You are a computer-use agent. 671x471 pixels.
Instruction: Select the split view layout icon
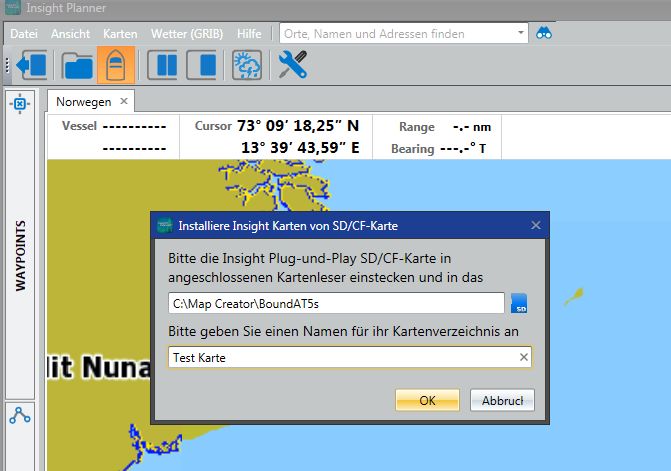(x=163, y=66)
